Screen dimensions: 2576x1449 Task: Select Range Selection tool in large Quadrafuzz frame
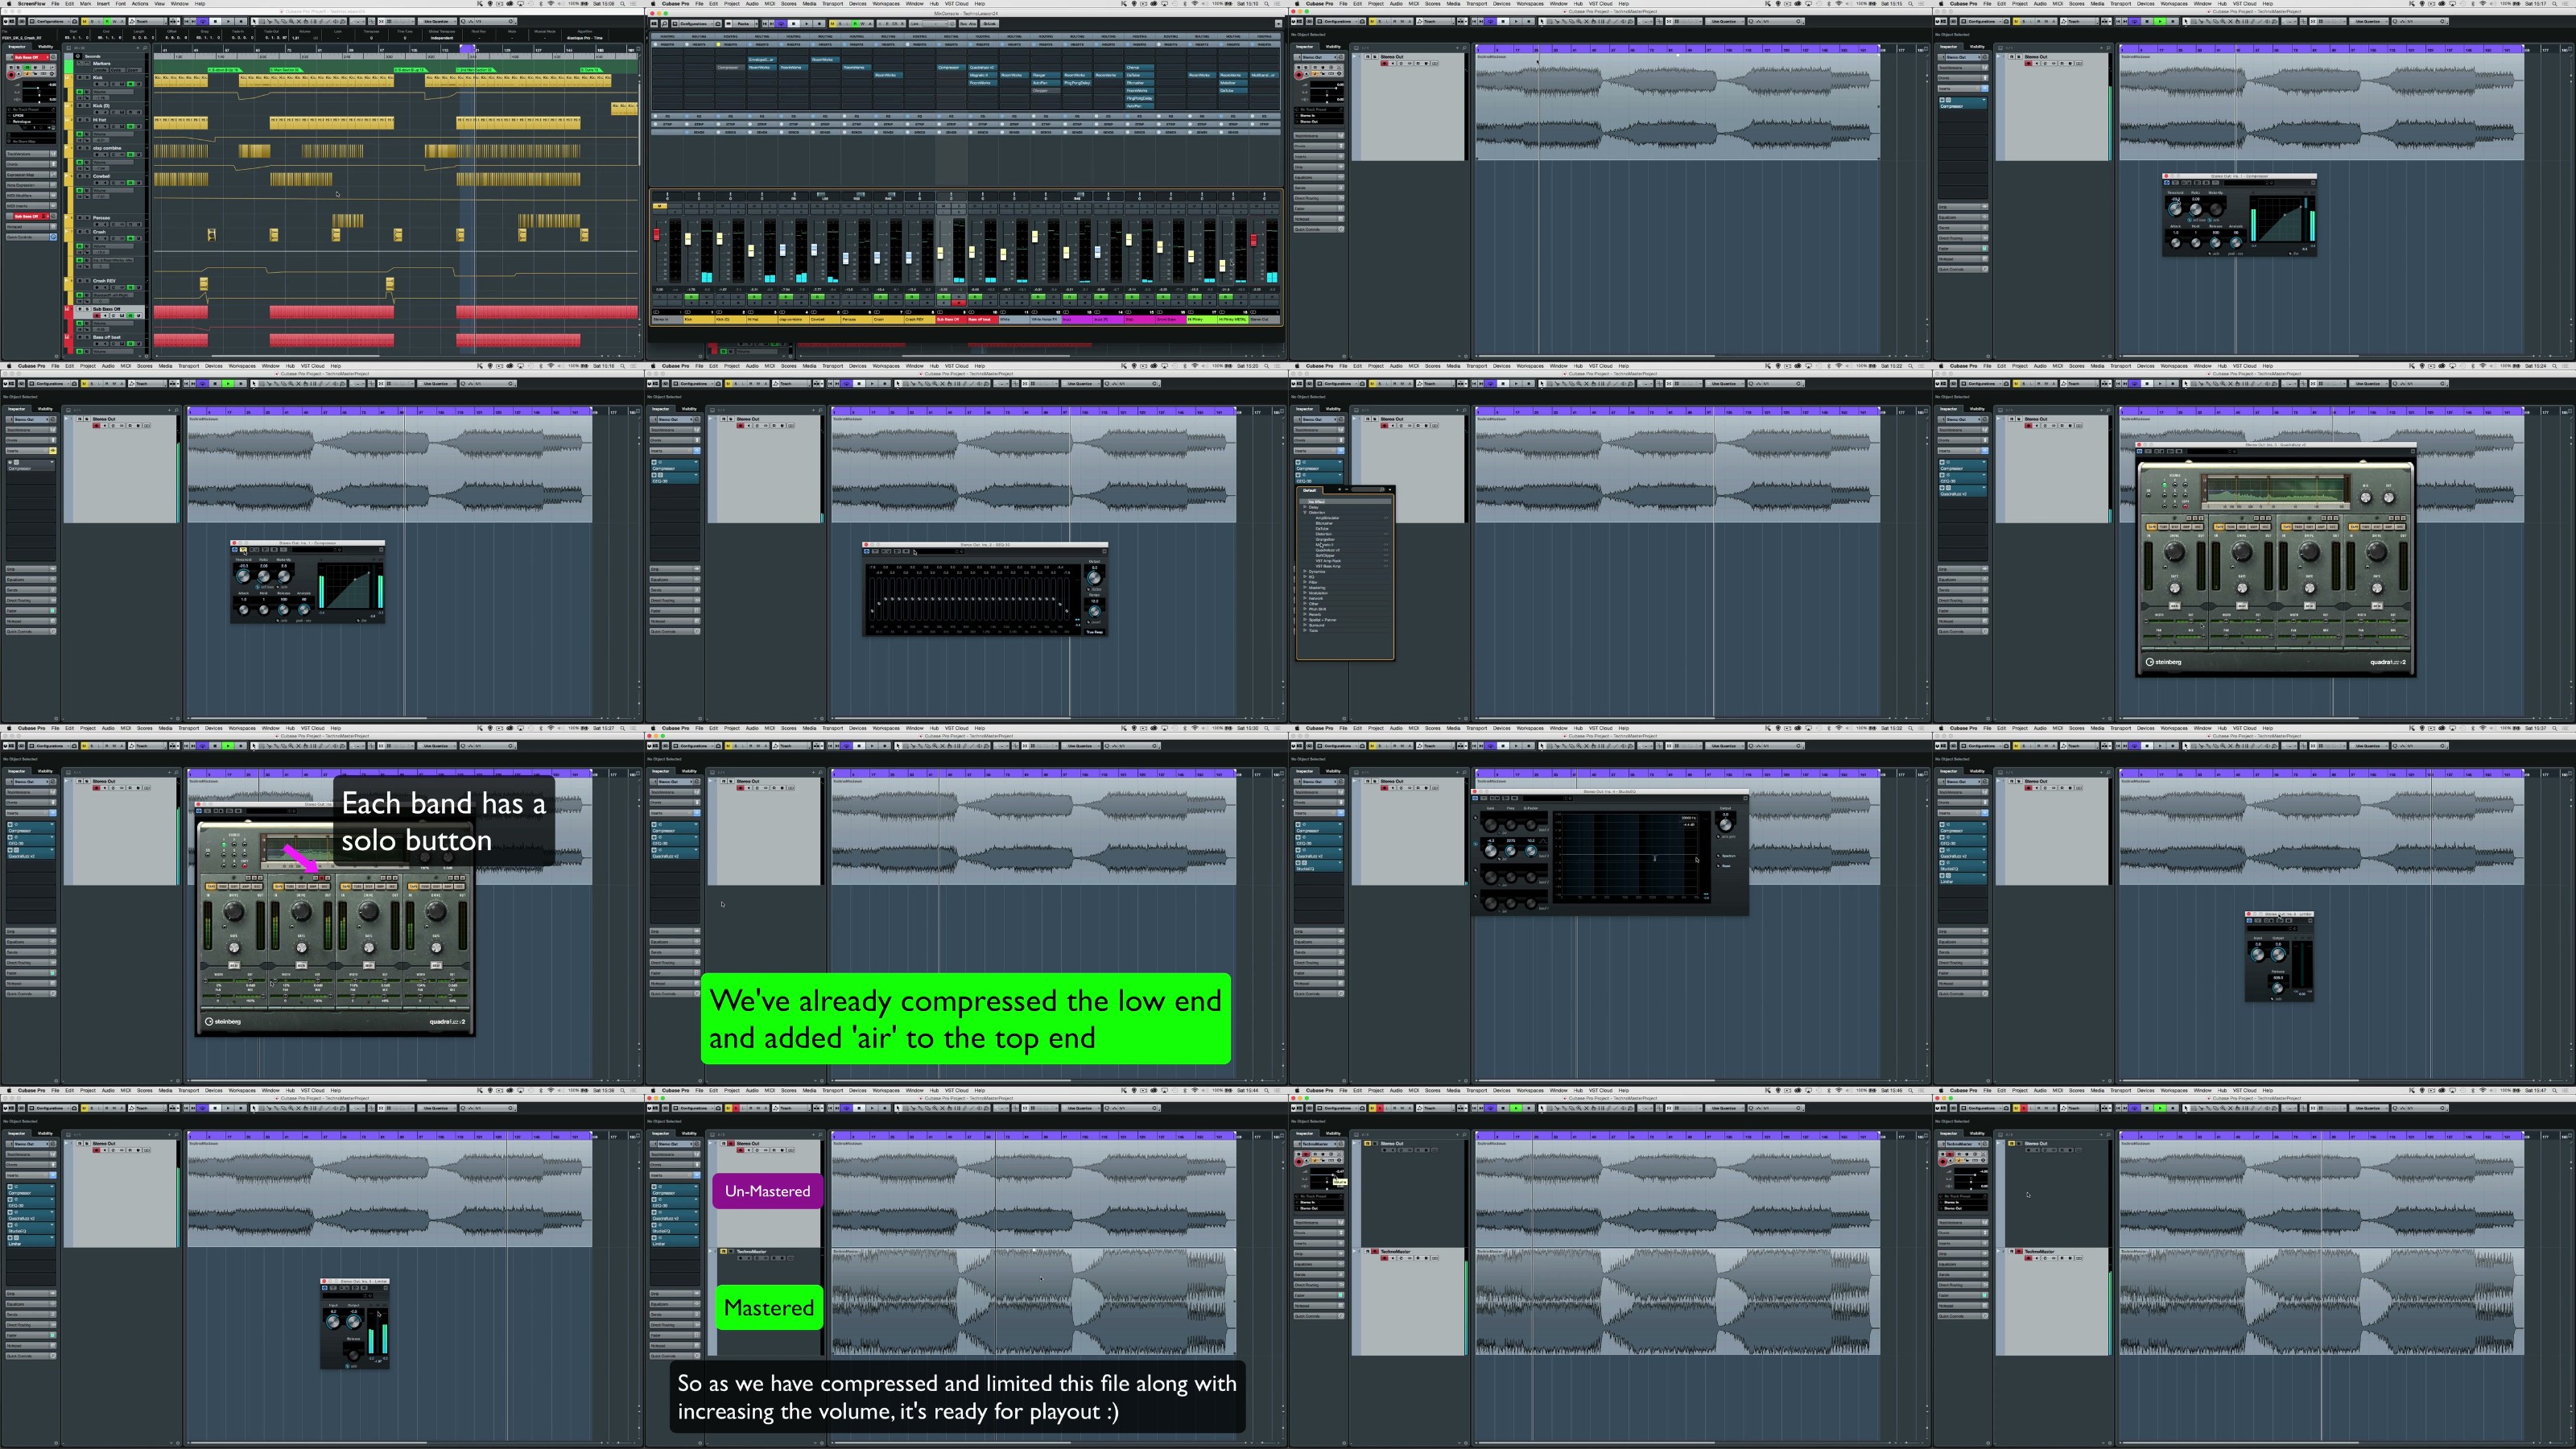(x=2194, y=384)
